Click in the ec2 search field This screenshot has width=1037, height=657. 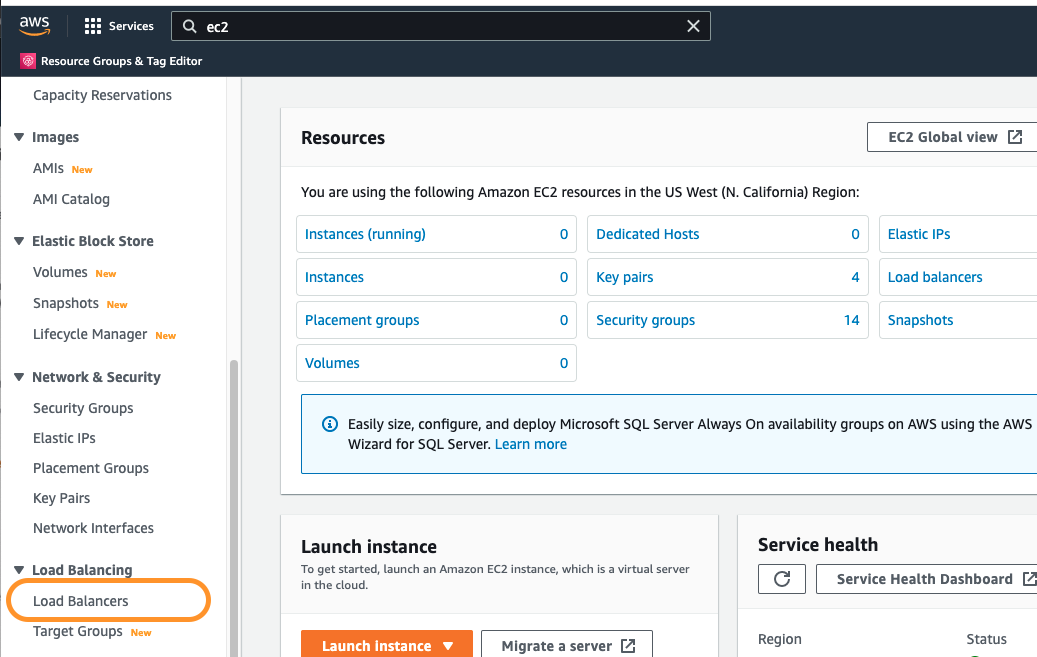440,27
